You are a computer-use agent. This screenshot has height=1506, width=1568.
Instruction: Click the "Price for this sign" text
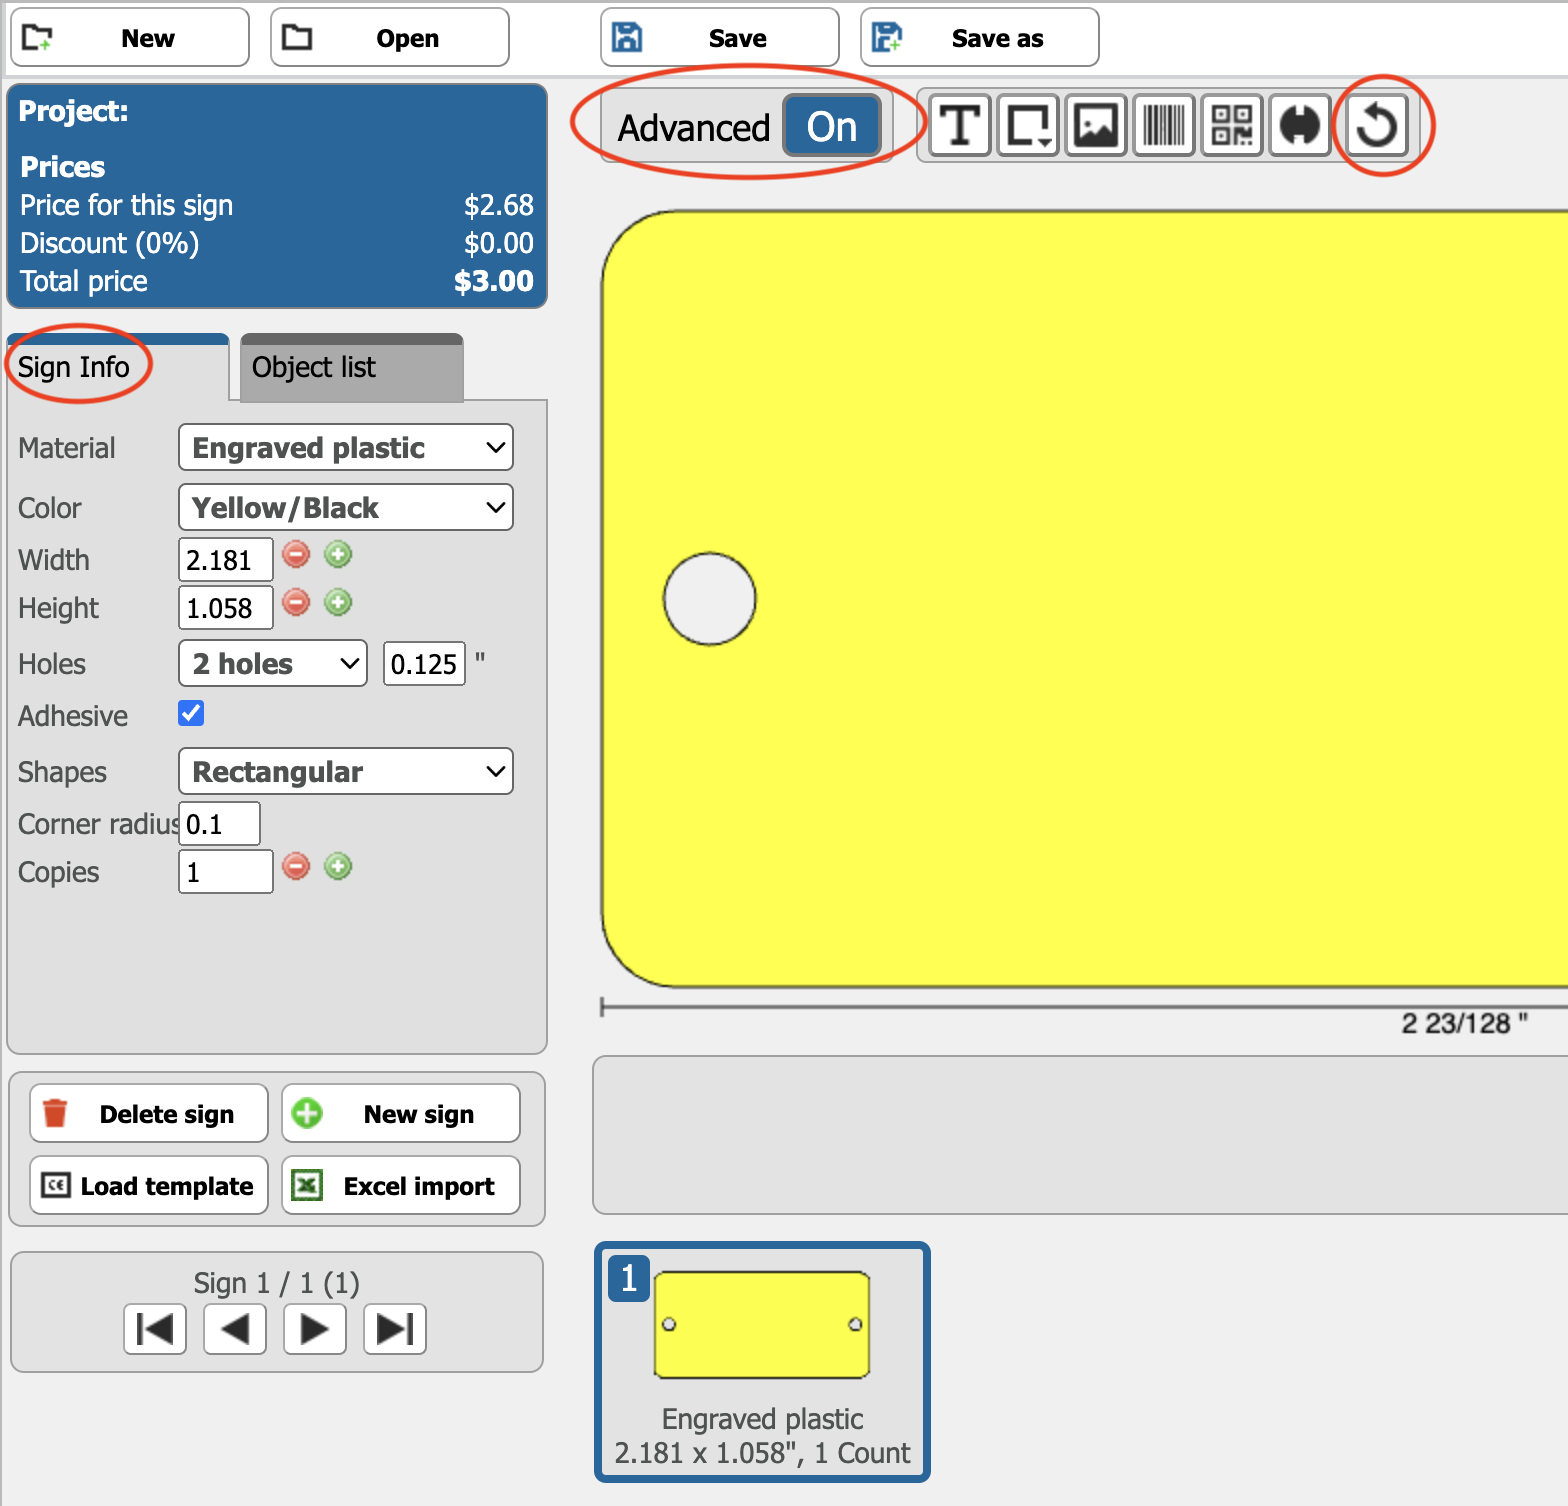pos(126,205)
